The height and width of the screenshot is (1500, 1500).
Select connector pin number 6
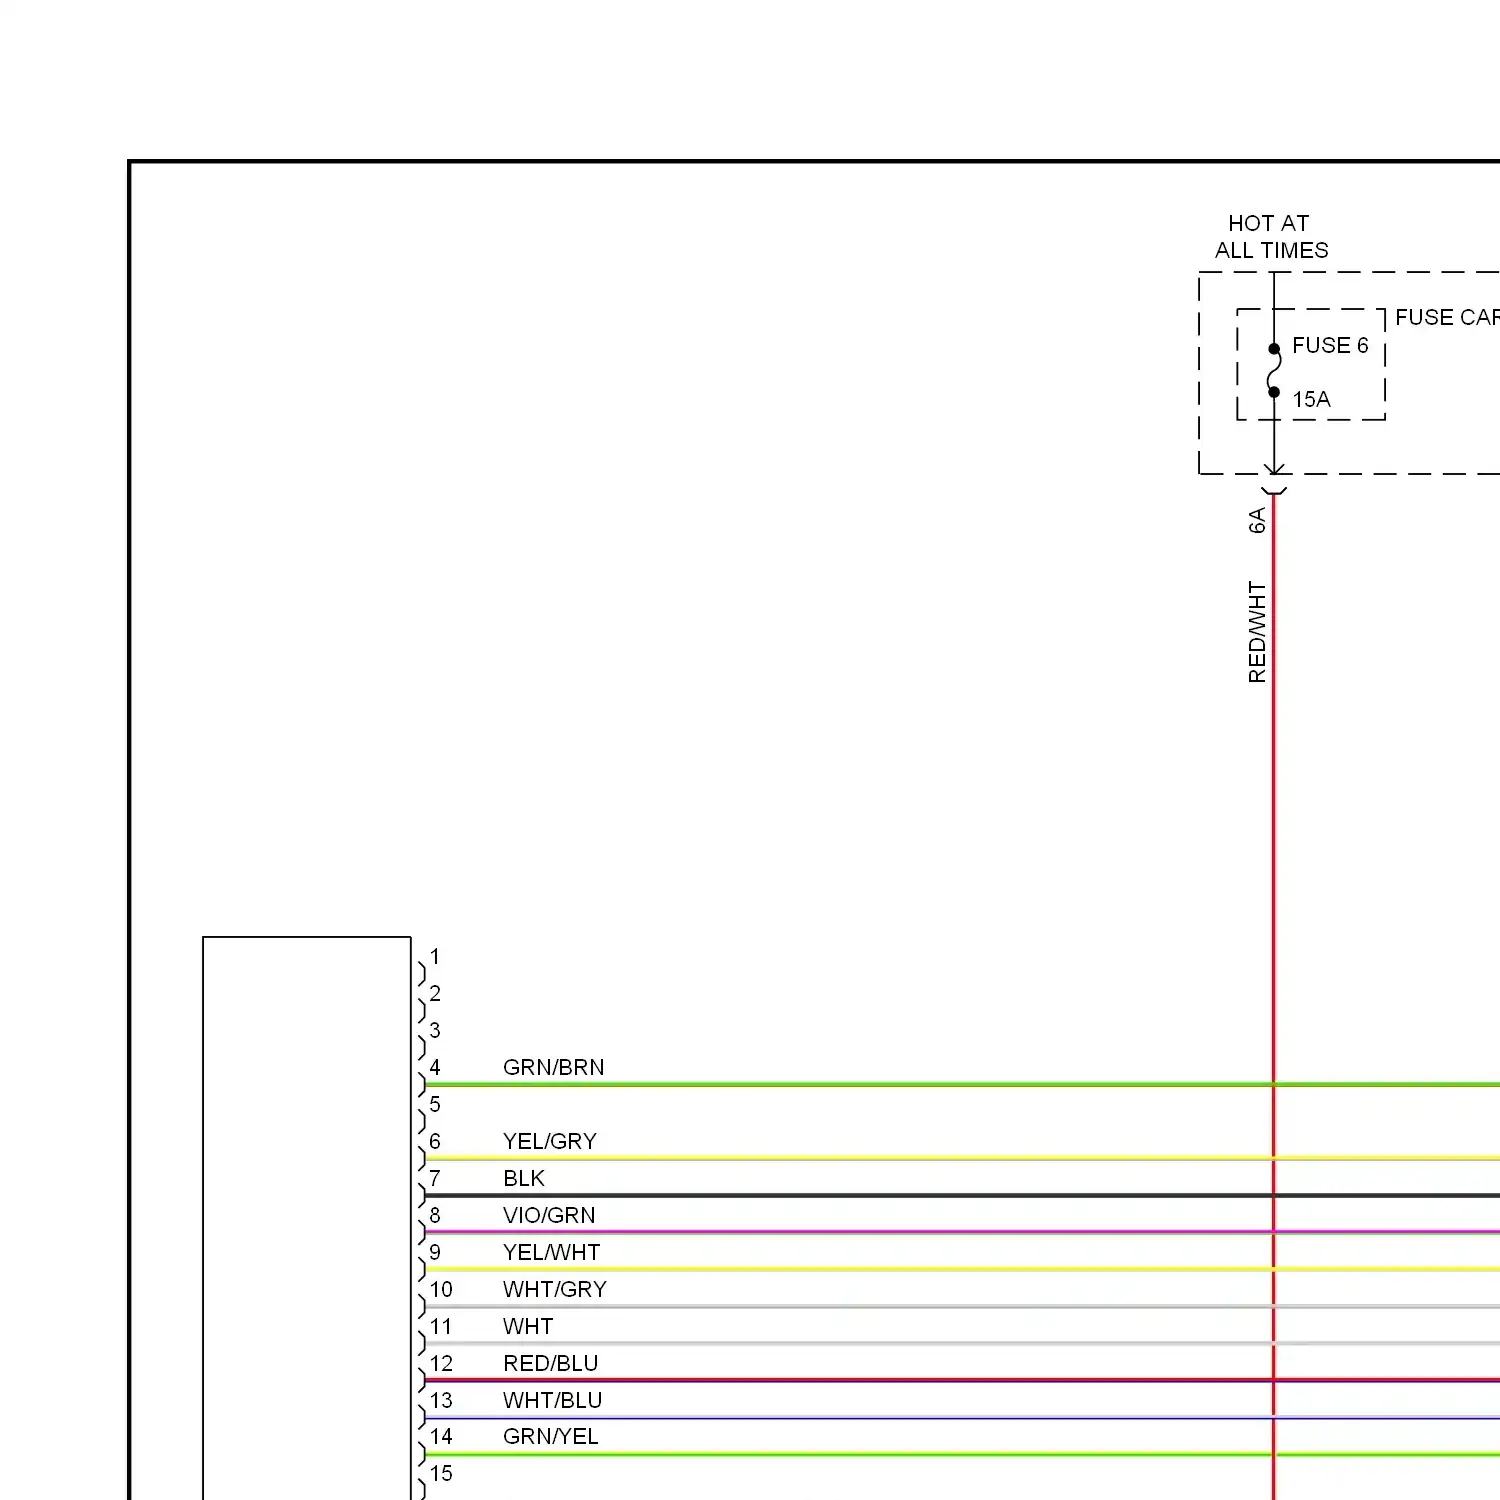[435, 1142]
